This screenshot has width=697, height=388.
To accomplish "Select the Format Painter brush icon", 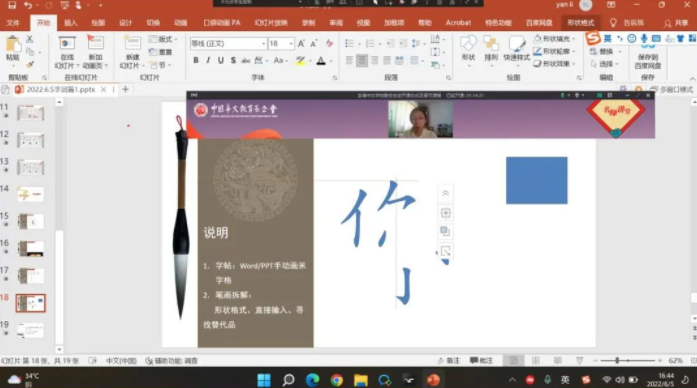I will coord(30,65).
